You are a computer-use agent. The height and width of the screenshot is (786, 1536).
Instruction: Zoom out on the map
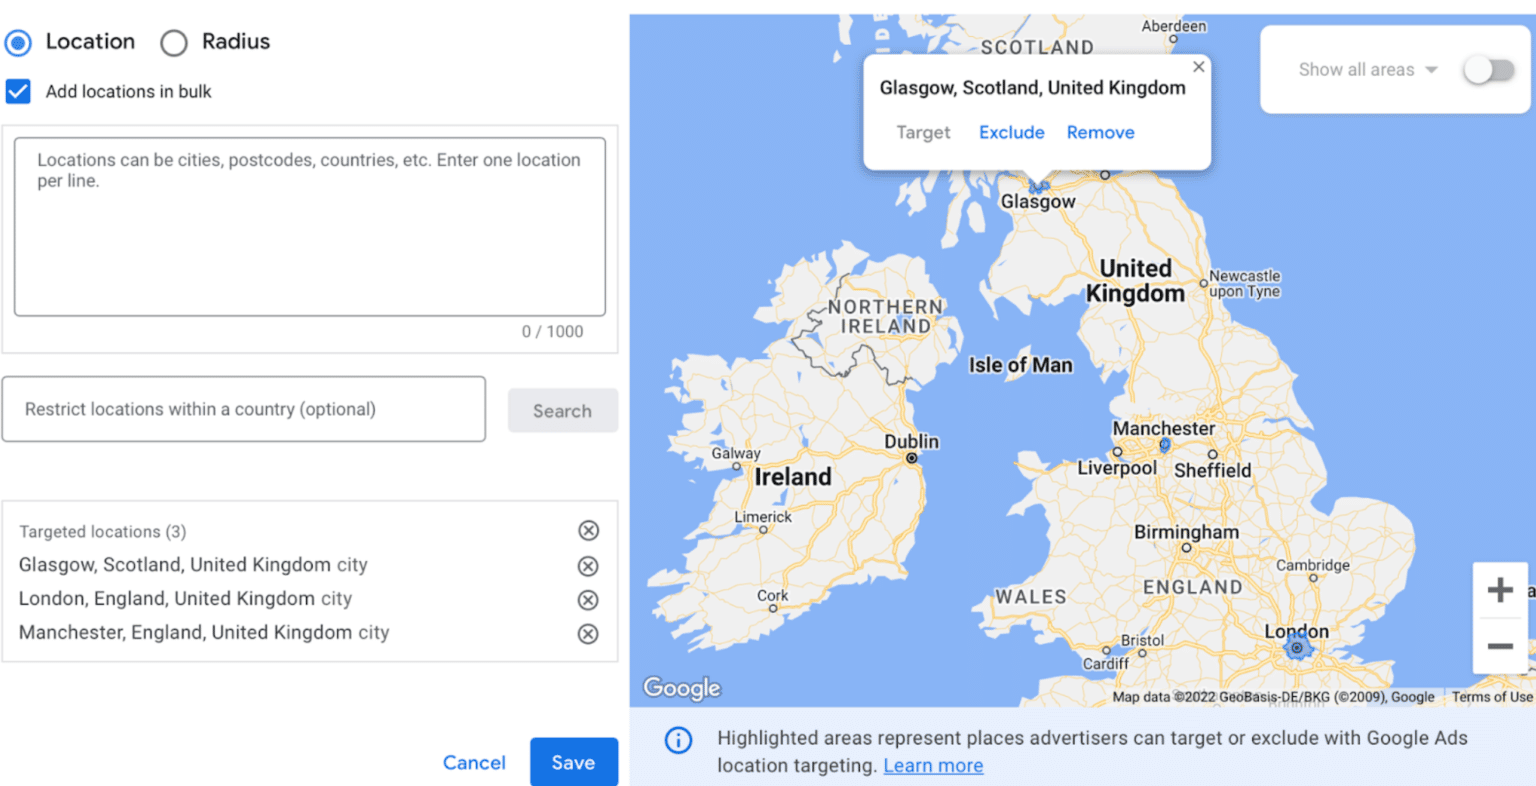coord(1501,645)
